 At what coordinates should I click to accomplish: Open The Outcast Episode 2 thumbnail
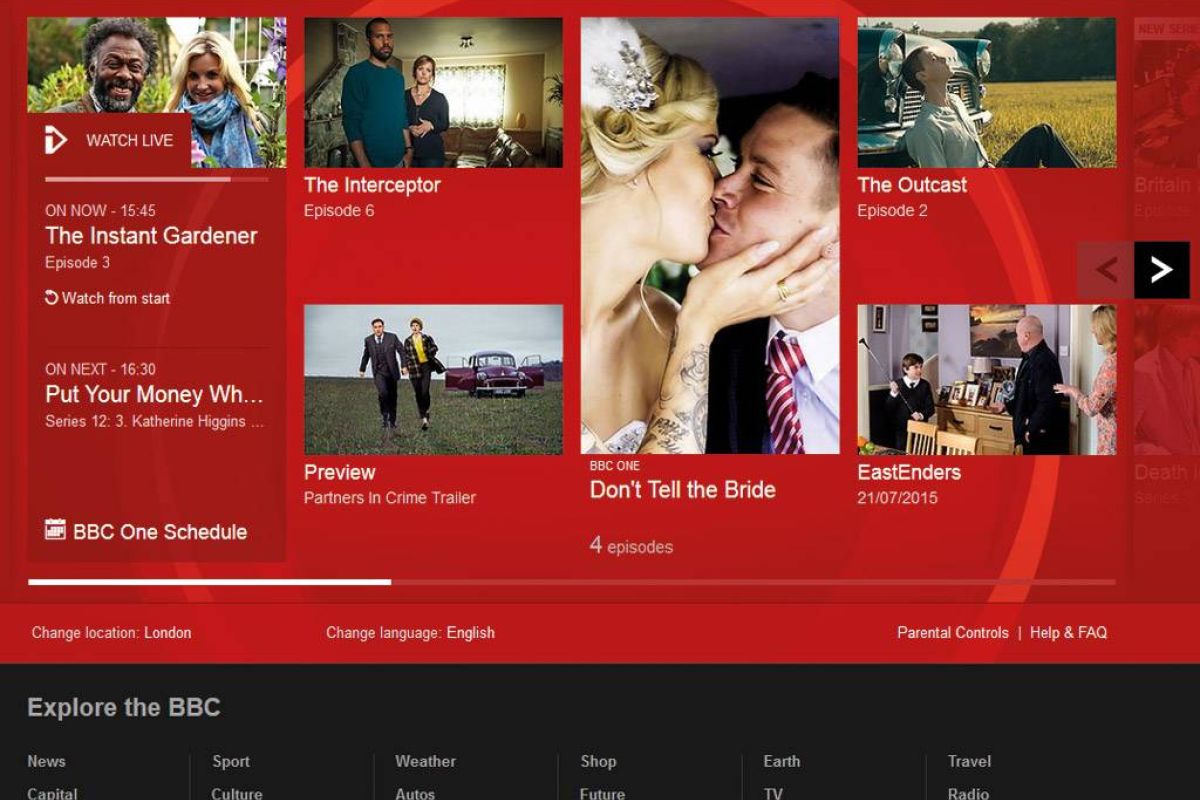[986, 92]
